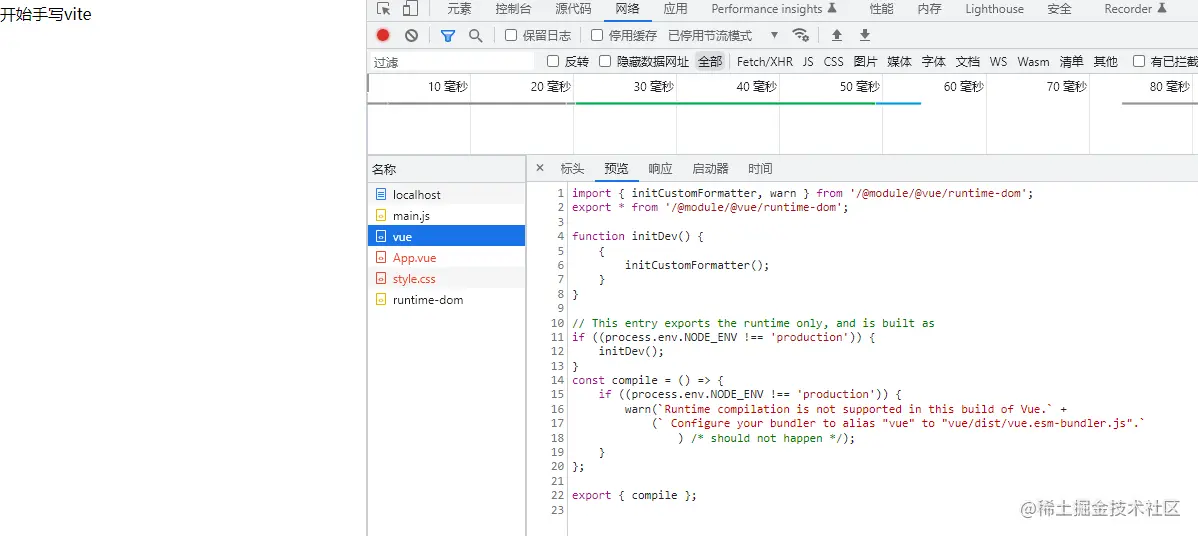Enable the 保留日志 checkbox
Image resolution: width=1198 pixels, height=536 pixels.
(x=511, y=35)
